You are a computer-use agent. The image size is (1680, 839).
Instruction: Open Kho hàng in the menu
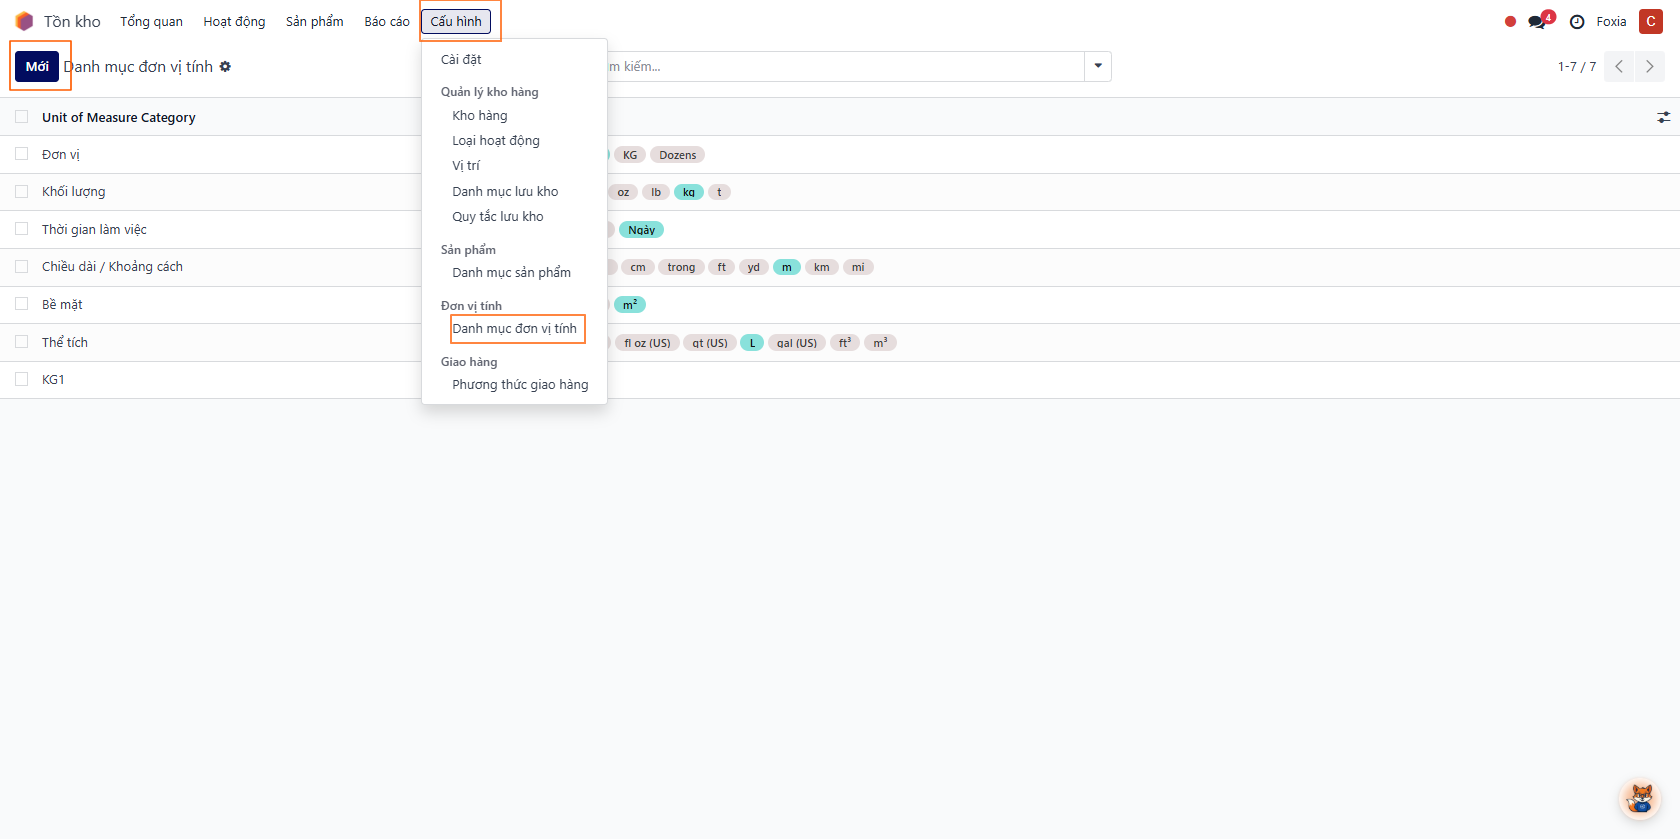pos(480,116)
